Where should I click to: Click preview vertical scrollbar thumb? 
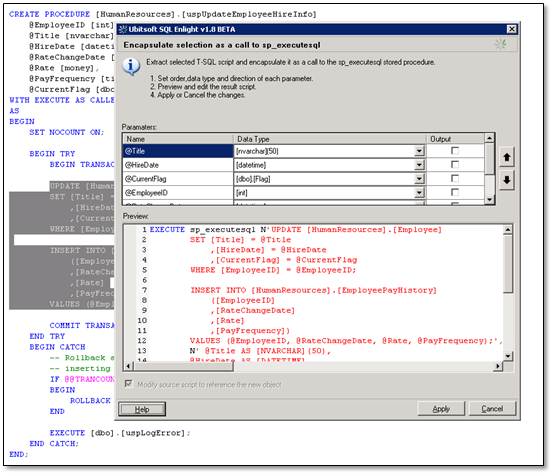point(508,264)
